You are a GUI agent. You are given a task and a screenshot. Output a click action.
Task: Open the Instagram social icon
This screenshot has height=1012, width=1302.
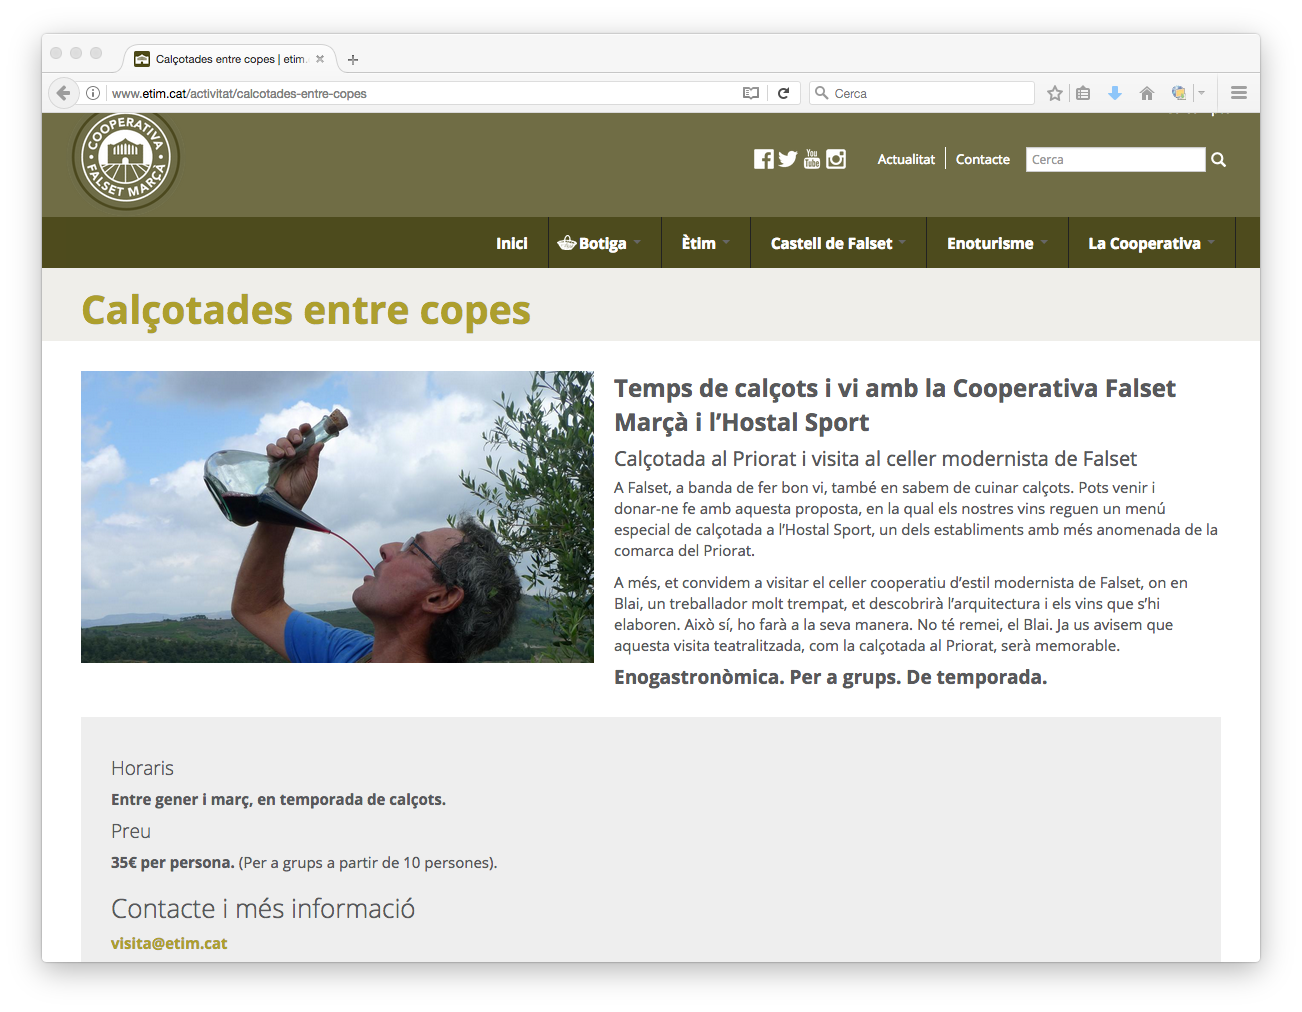836,159
